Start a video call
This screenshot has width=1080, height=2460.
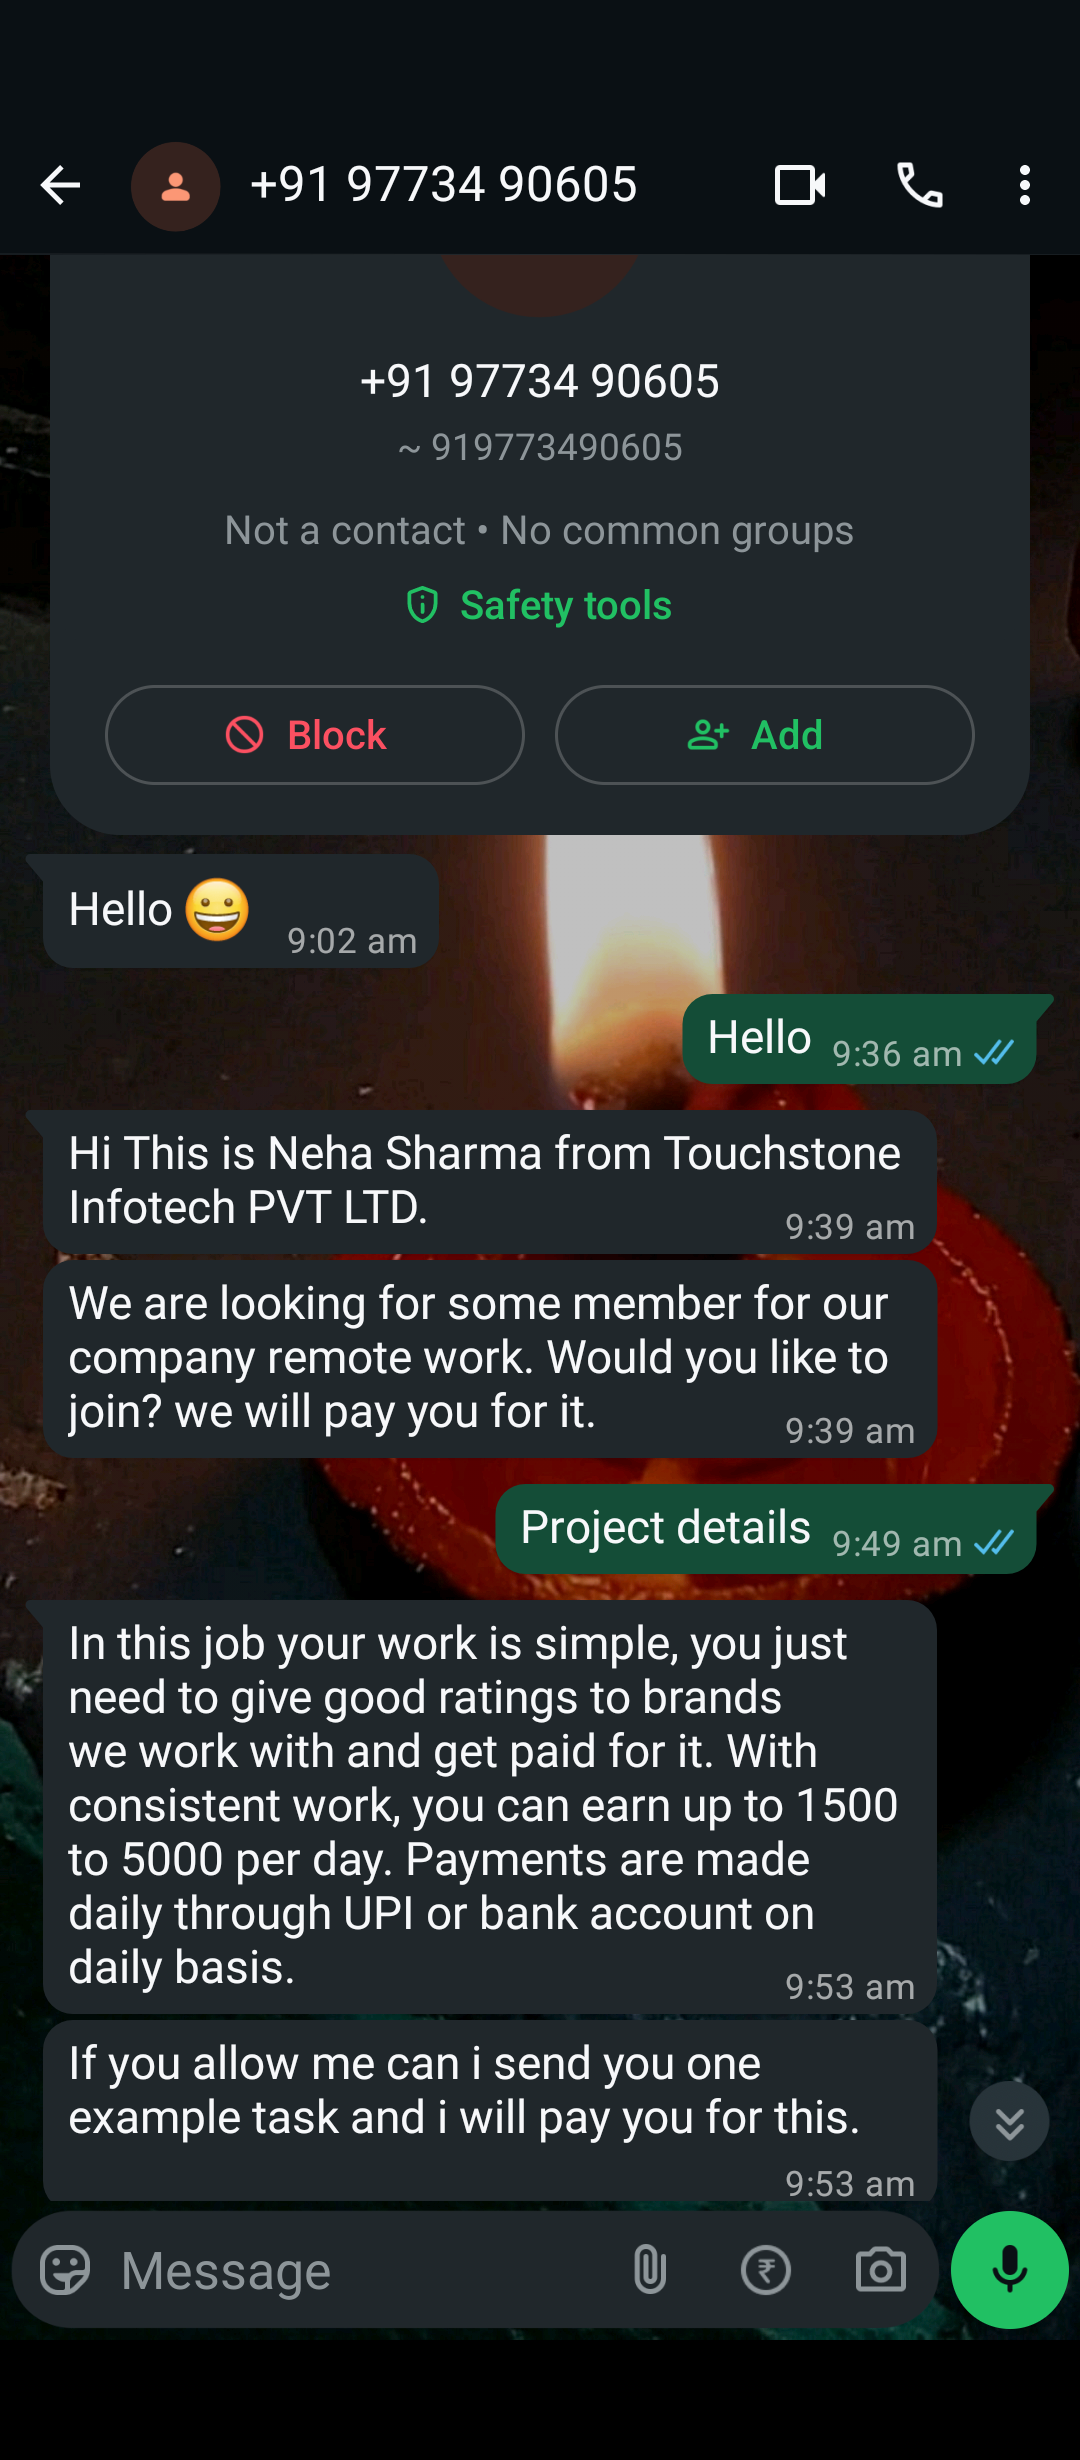(x=800, y=186)
